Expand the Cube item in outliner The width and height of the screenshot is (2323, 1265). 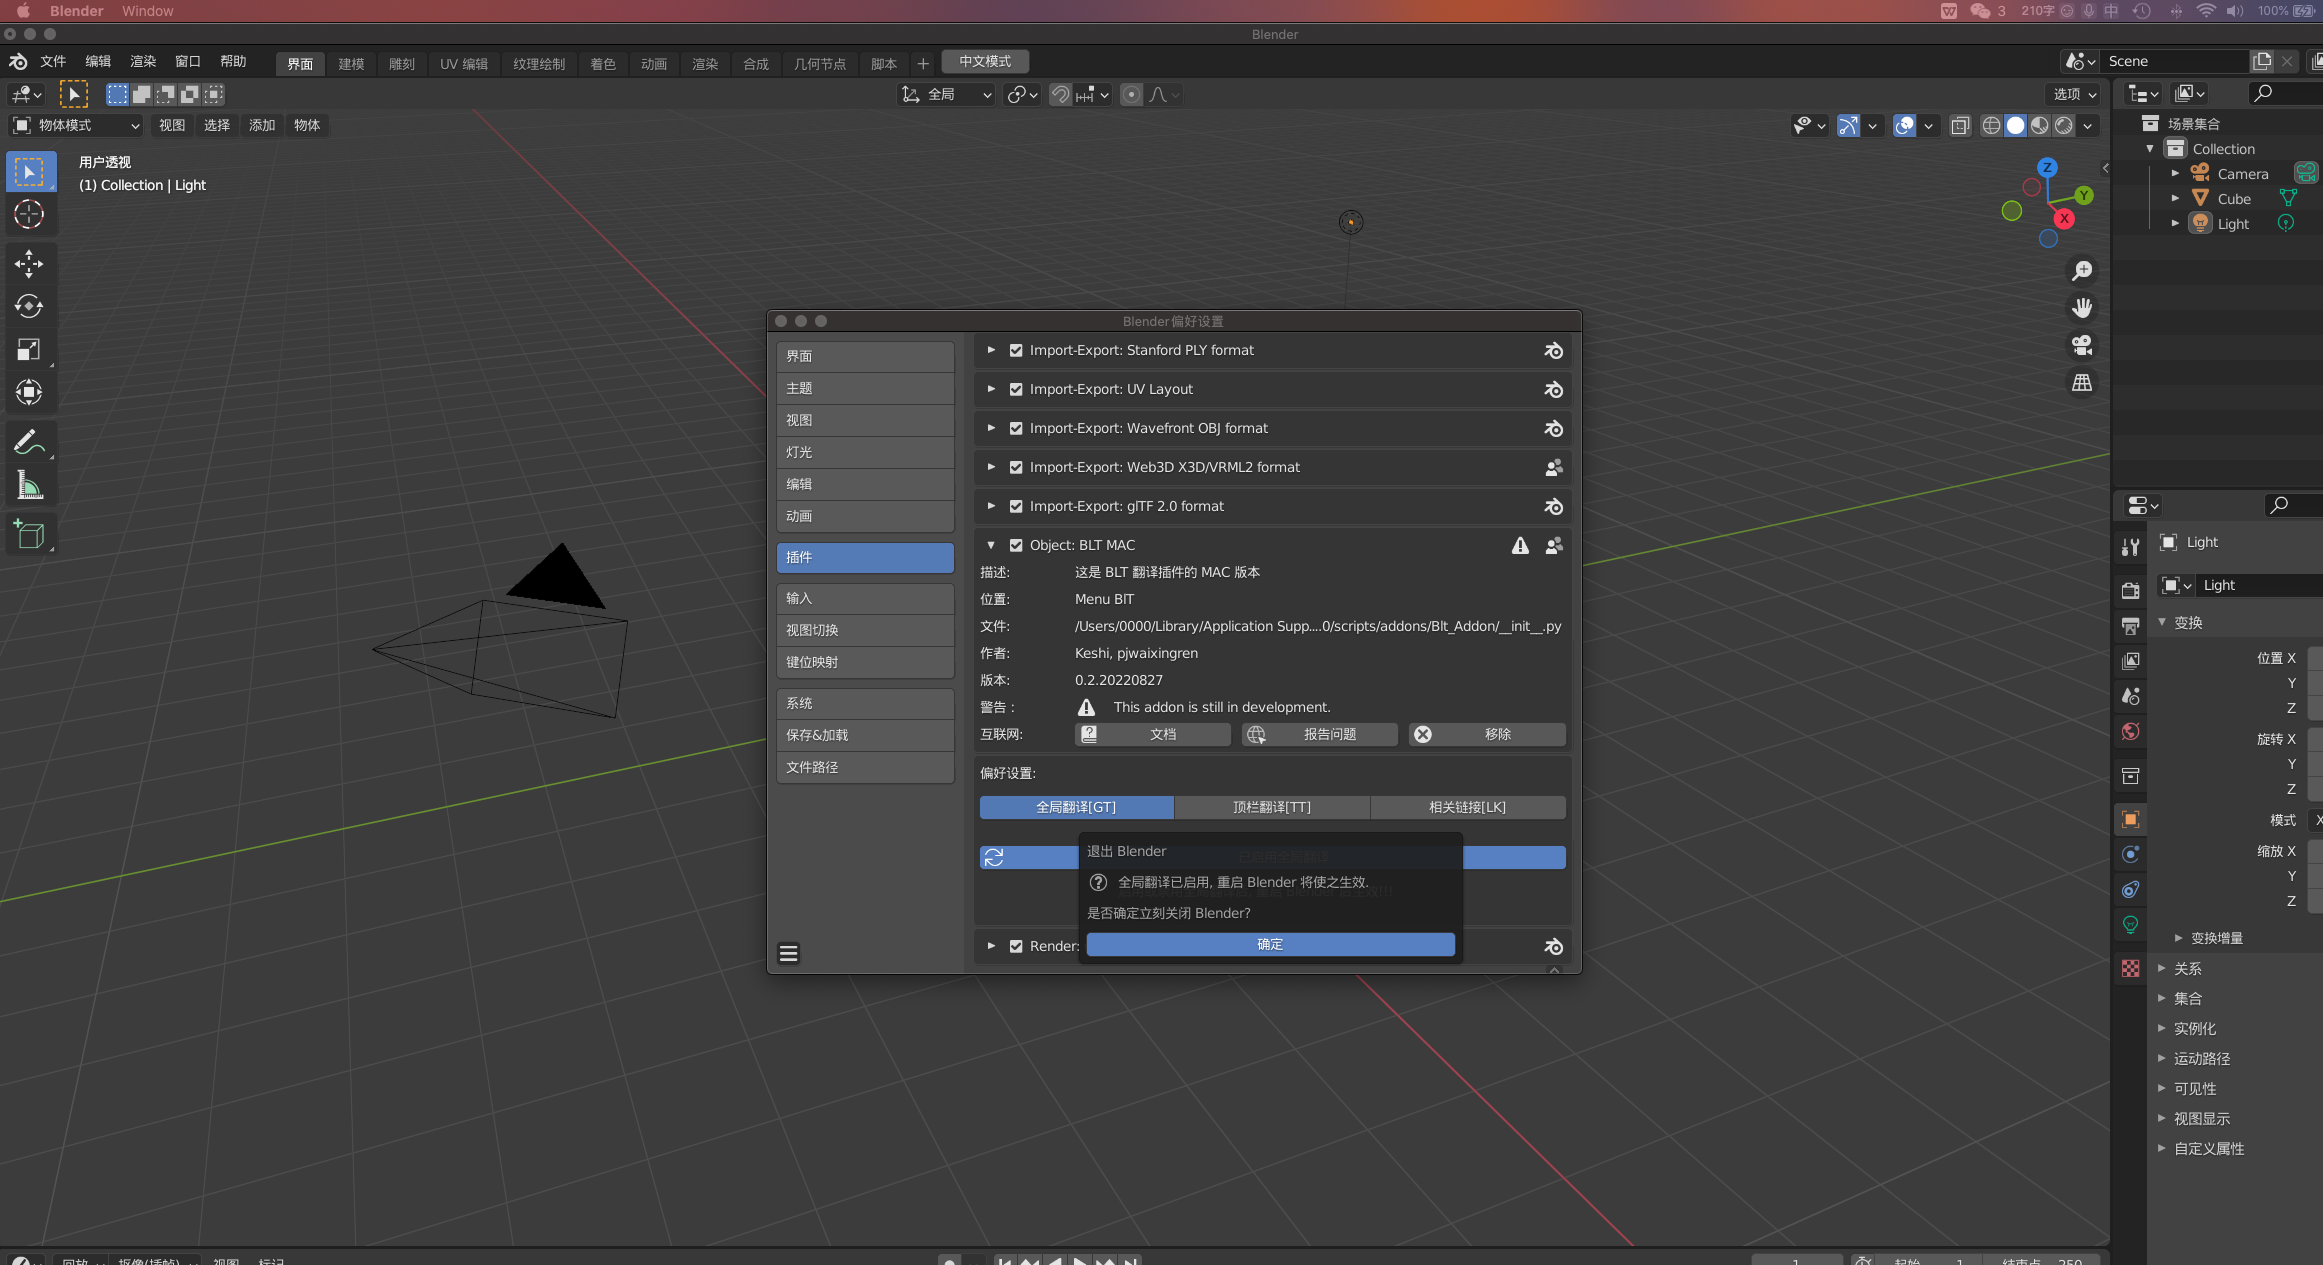[2174, 198]
